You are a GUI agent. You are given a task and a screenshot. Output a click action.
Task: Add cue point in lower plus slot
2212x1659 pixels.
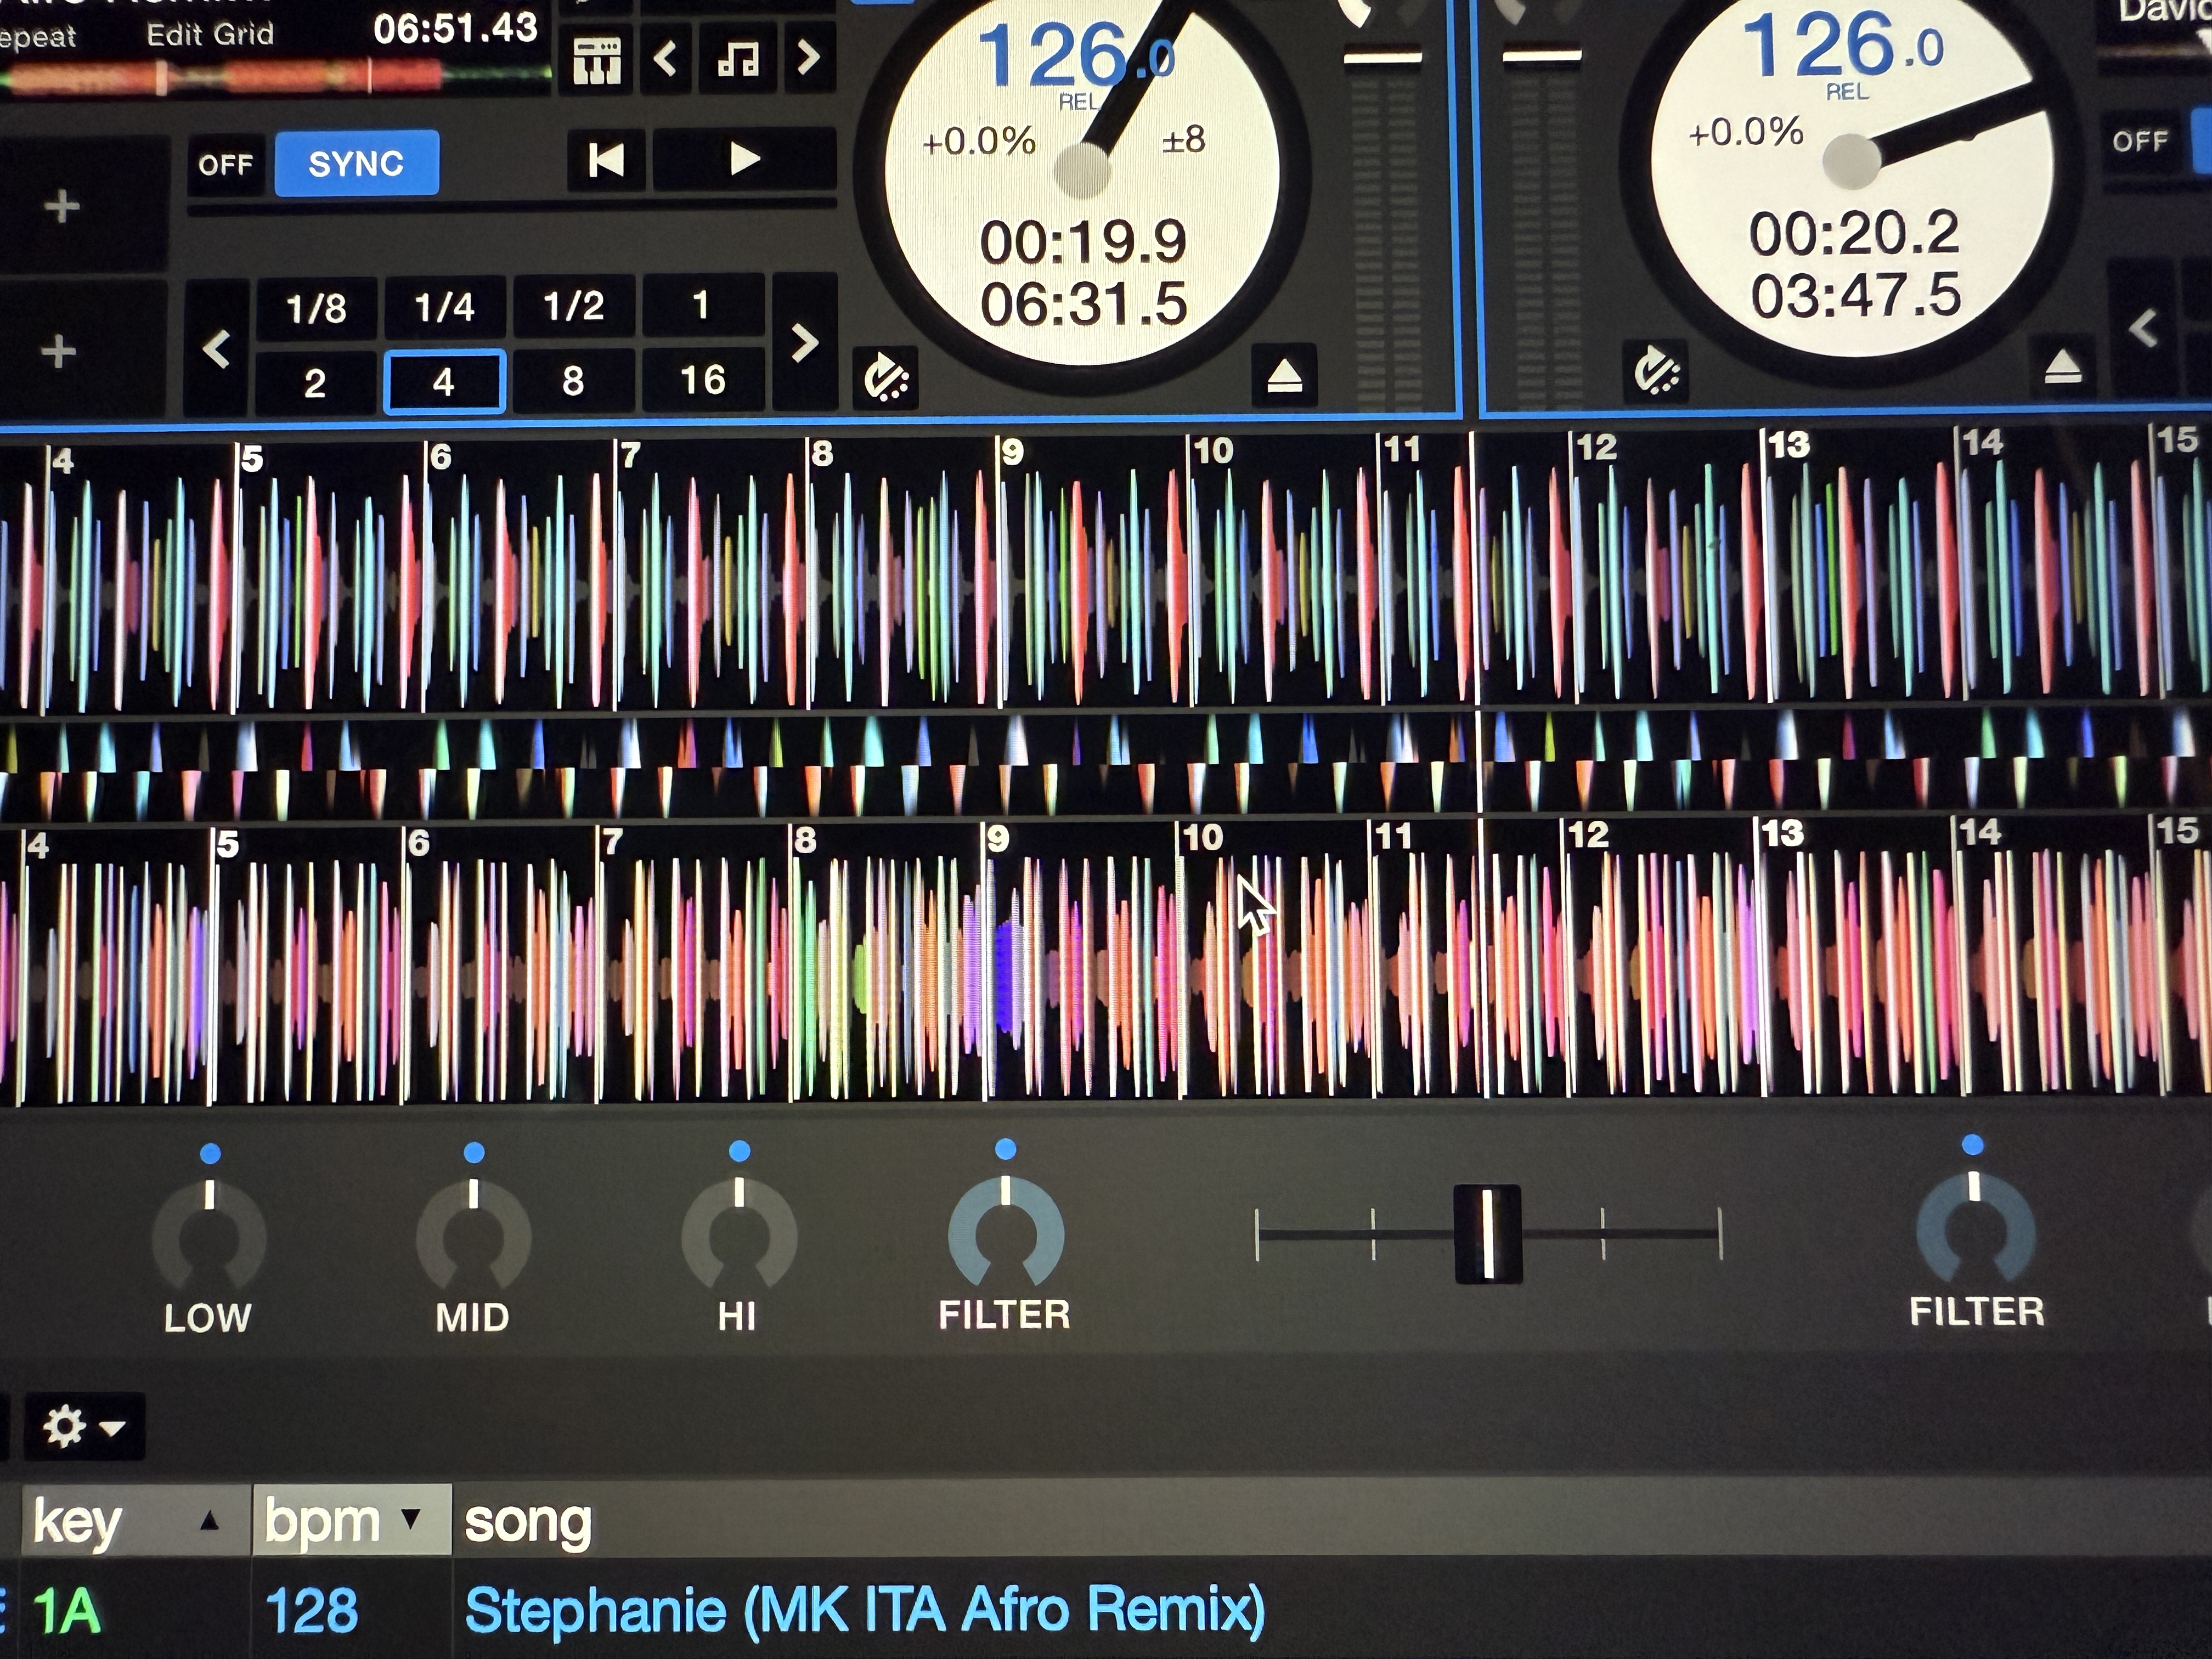coord(59,351)
